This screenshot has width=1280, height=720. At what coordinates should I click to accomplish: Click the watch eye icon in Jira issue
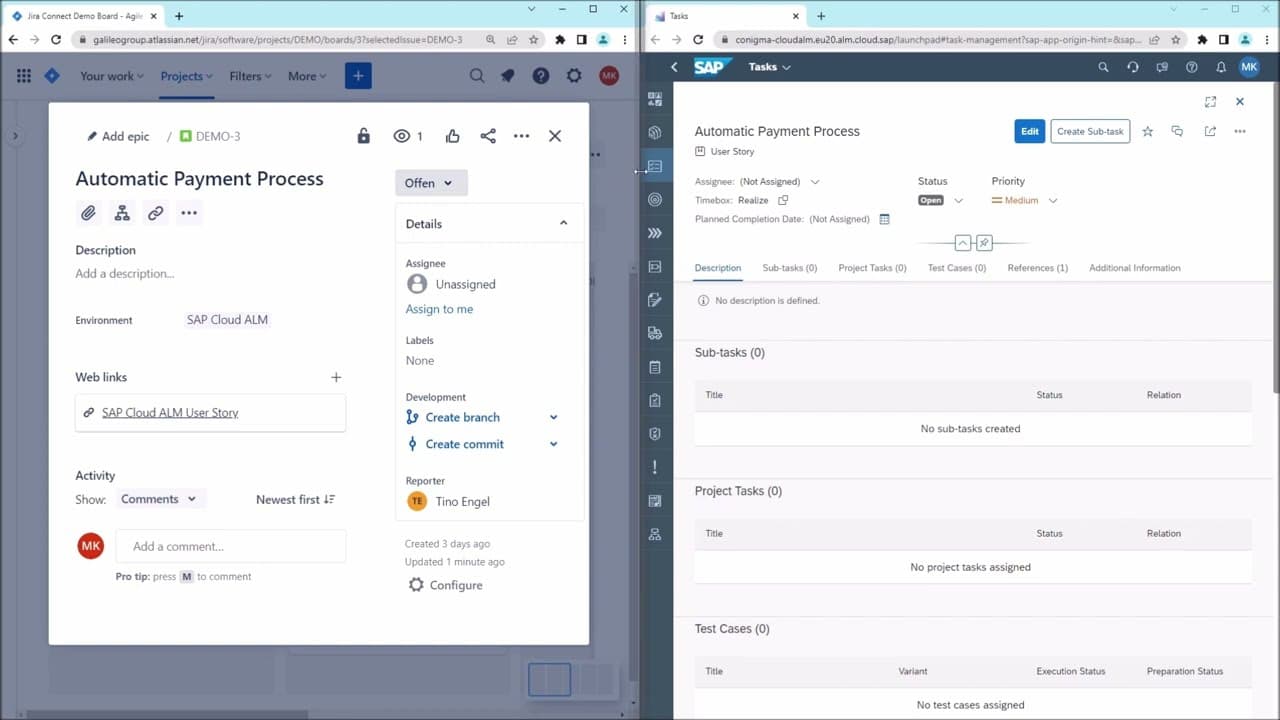pos(401,136)
